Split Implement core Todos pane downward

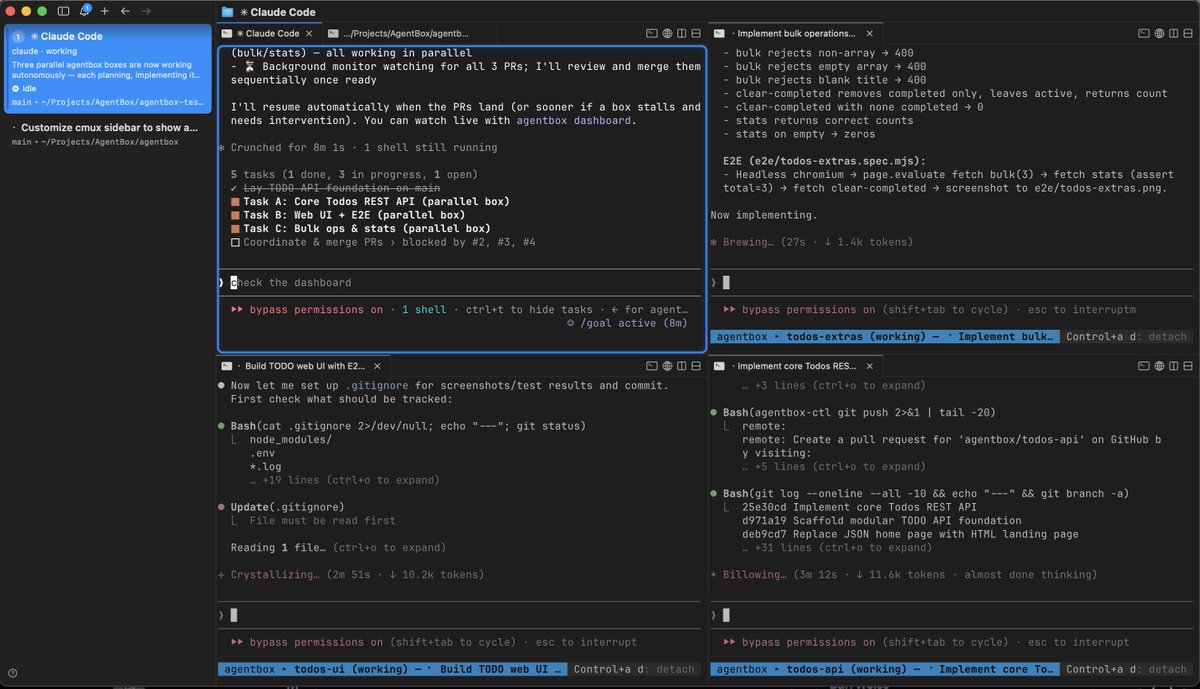click(1189, 366)
